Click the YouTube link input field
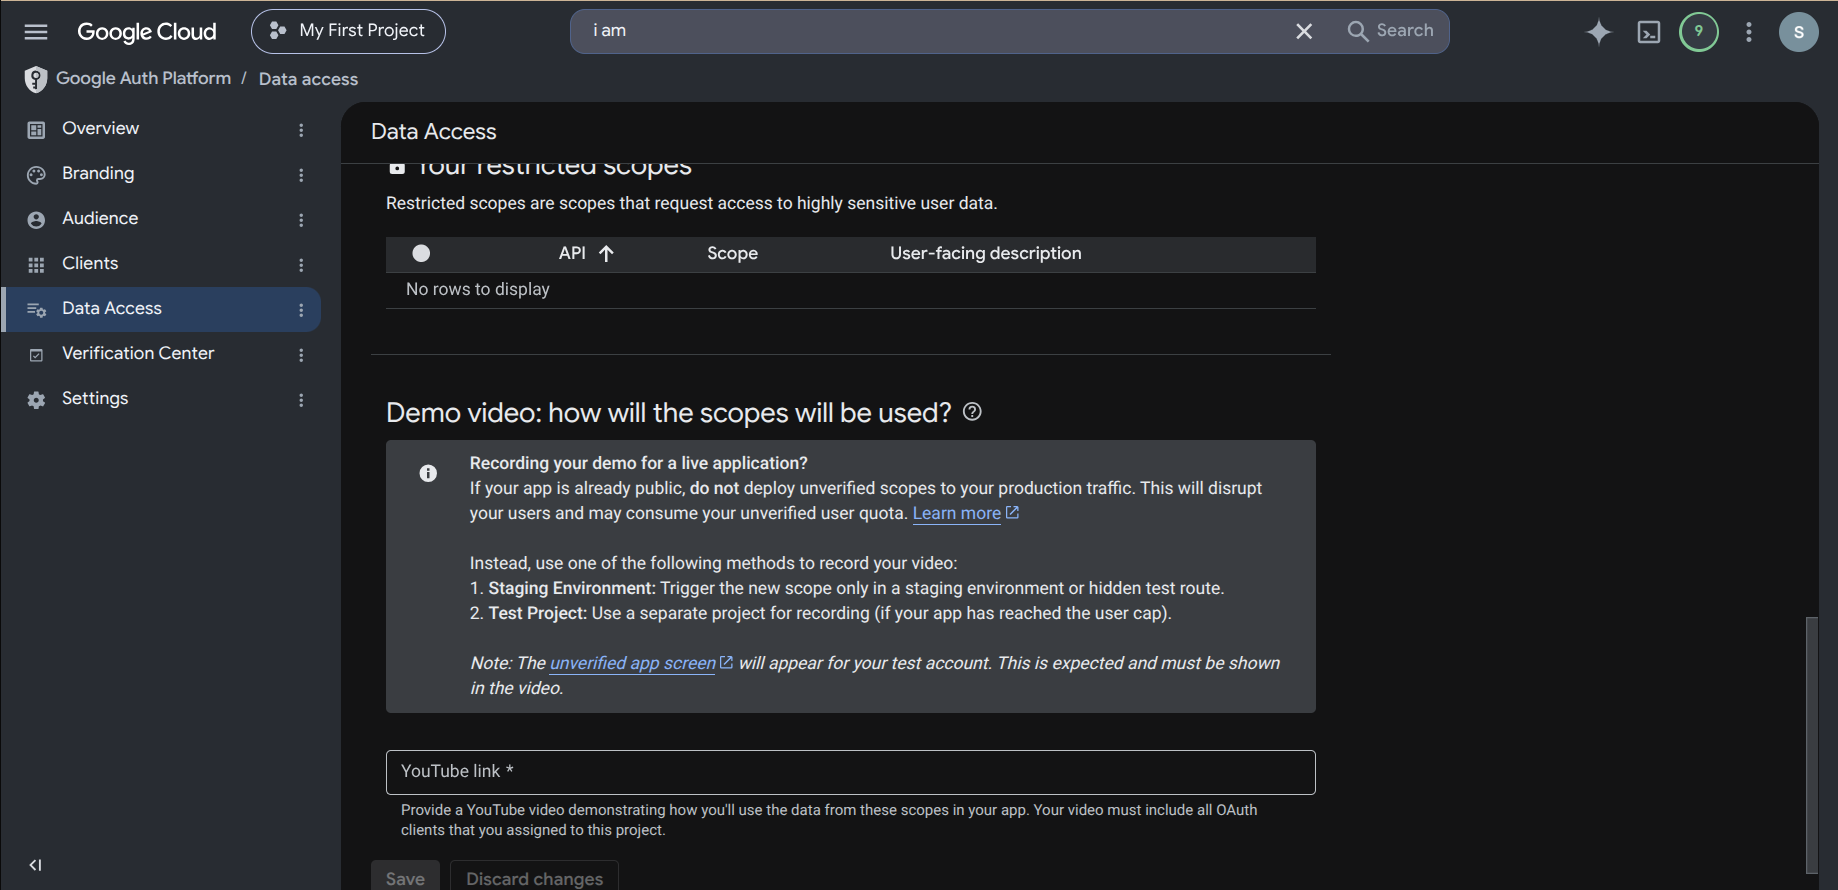The width and height of the screenshot is (1838, 890). 851,772
